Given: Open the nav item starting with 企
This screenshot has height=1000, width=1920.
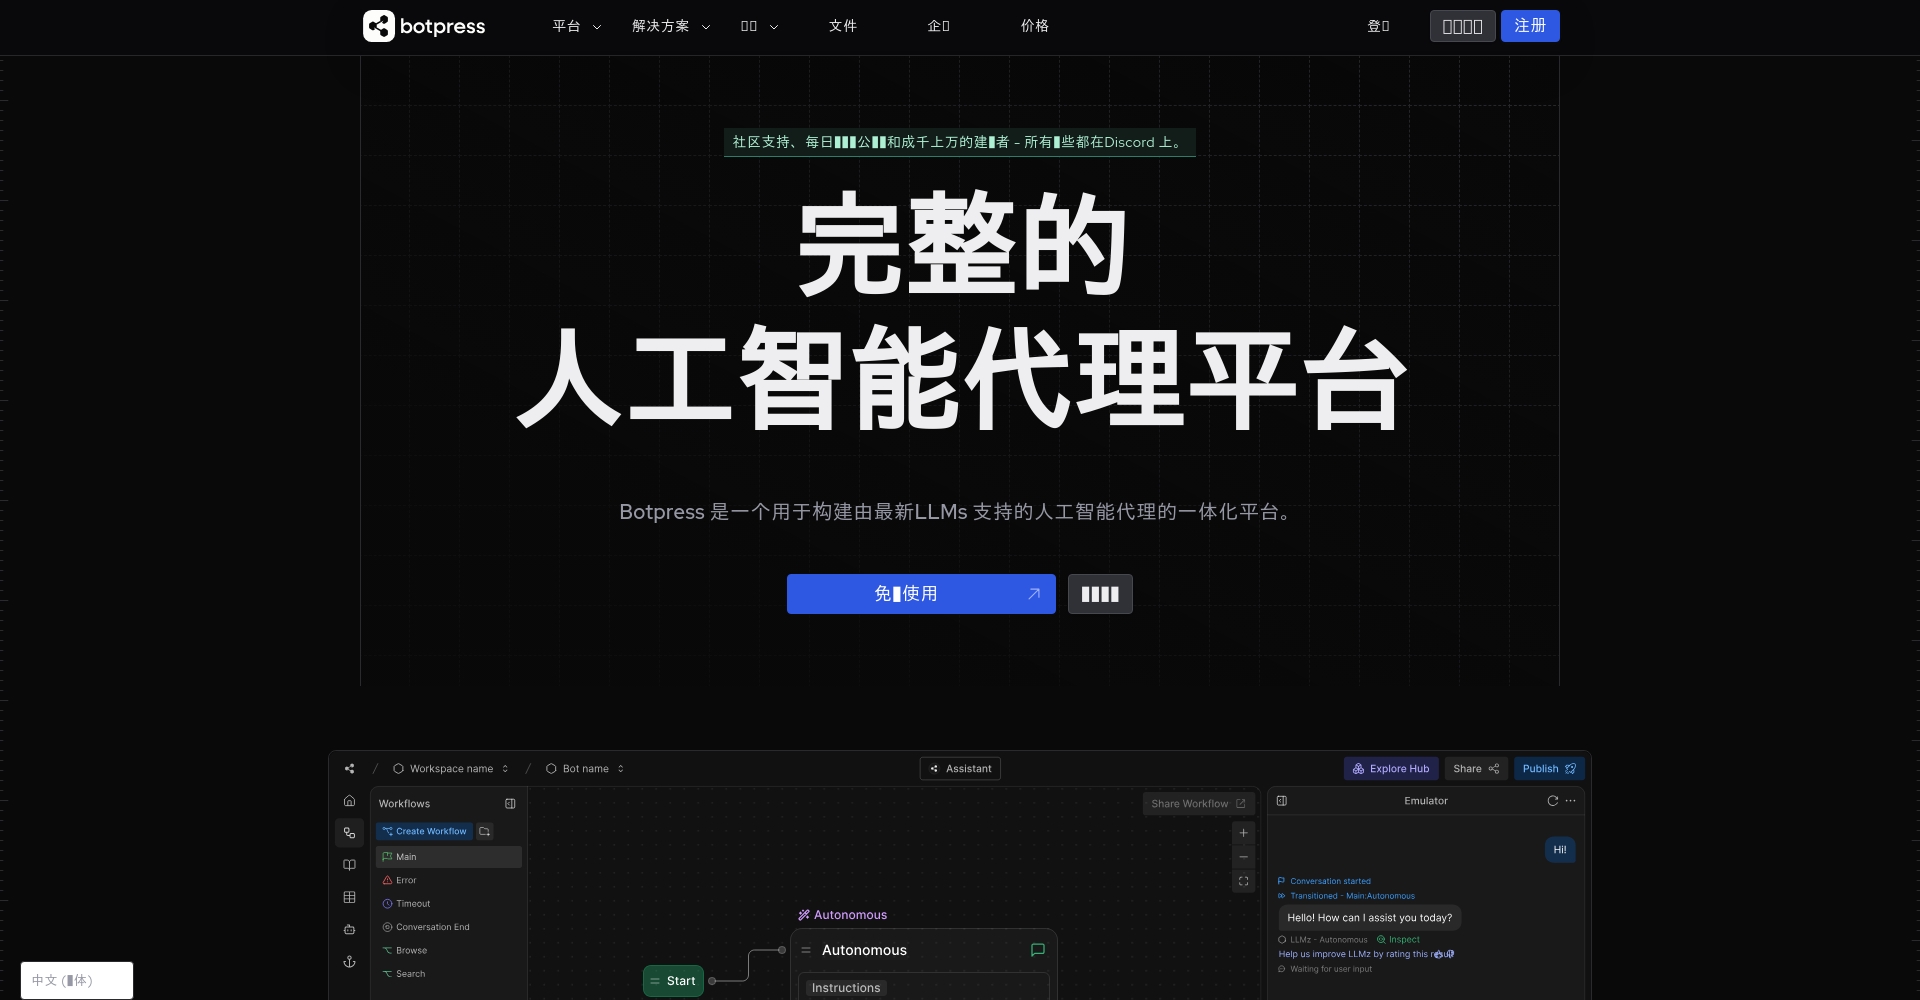Looking at the screenshot, I should (x=939, y=26).
